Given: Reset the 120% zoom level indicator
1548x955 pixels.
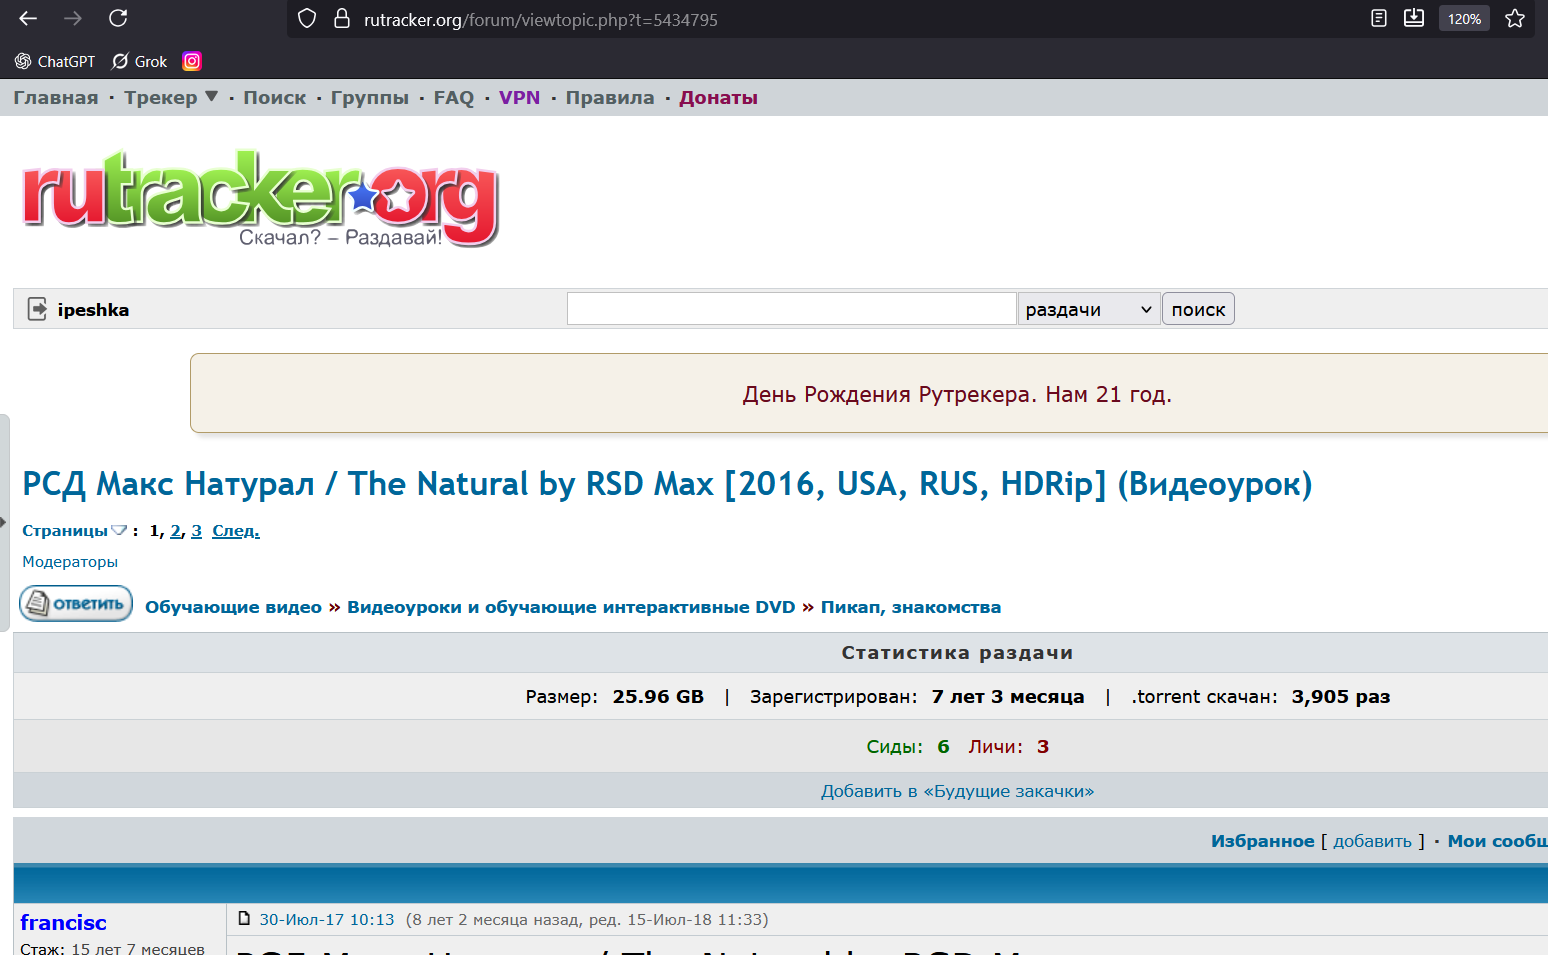Looking at the screenshot, I should [1464, 19].
